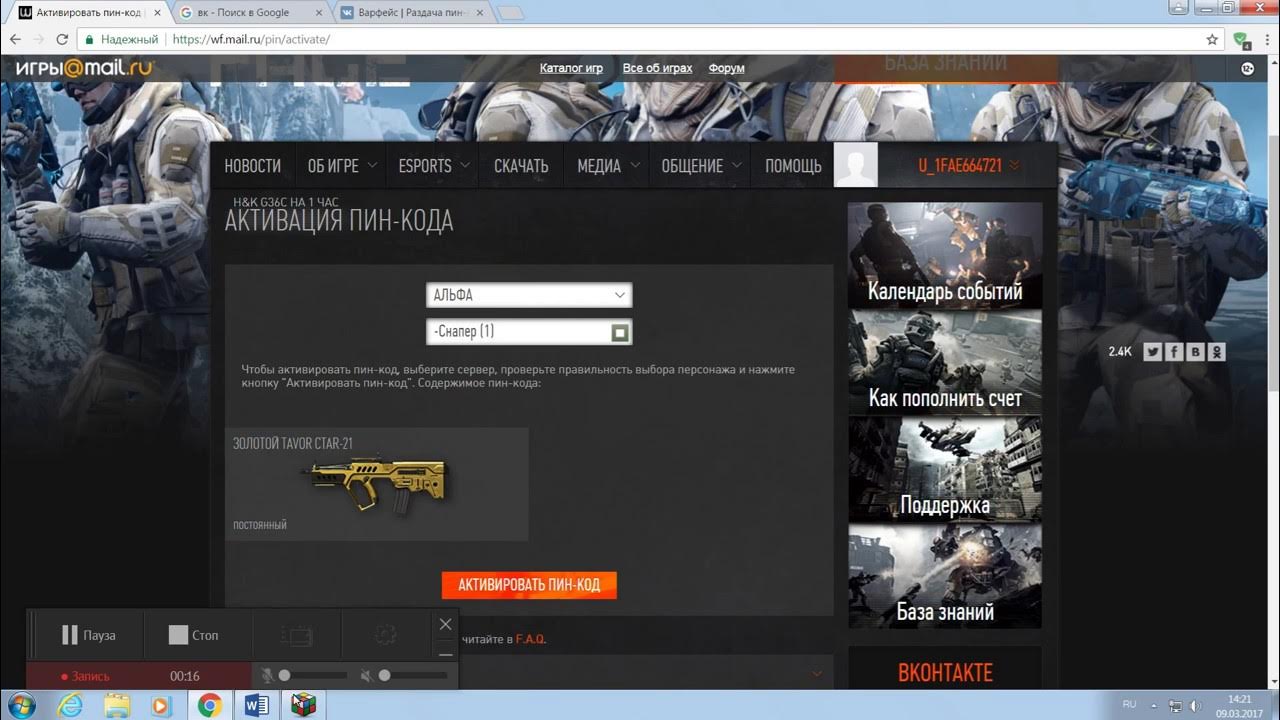Viewport: 1280px width, 720px height.
Task: Click the ВКОНТАКТЕ widget header
Action: click(x=945, y=672)
